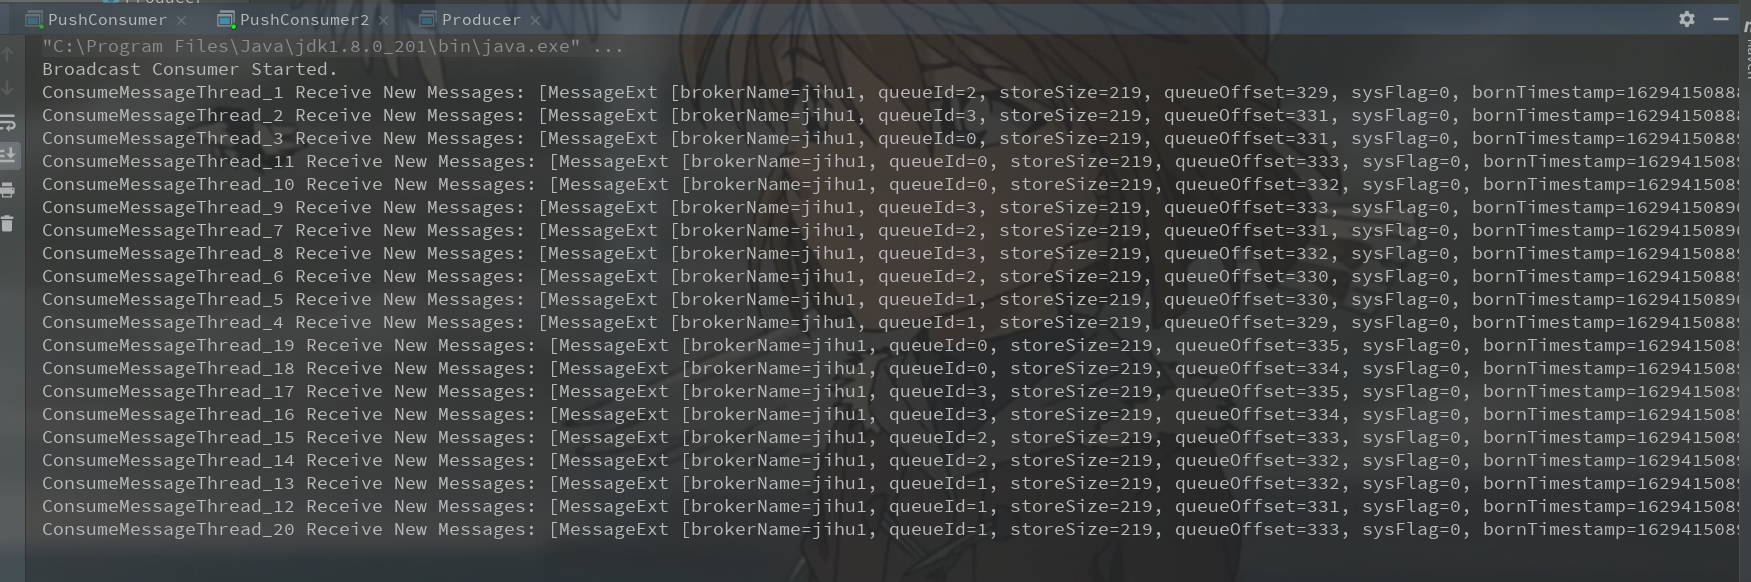Expand the folded java.exe command line
This screenshot has height=582, width=1751.
[608, 46]
